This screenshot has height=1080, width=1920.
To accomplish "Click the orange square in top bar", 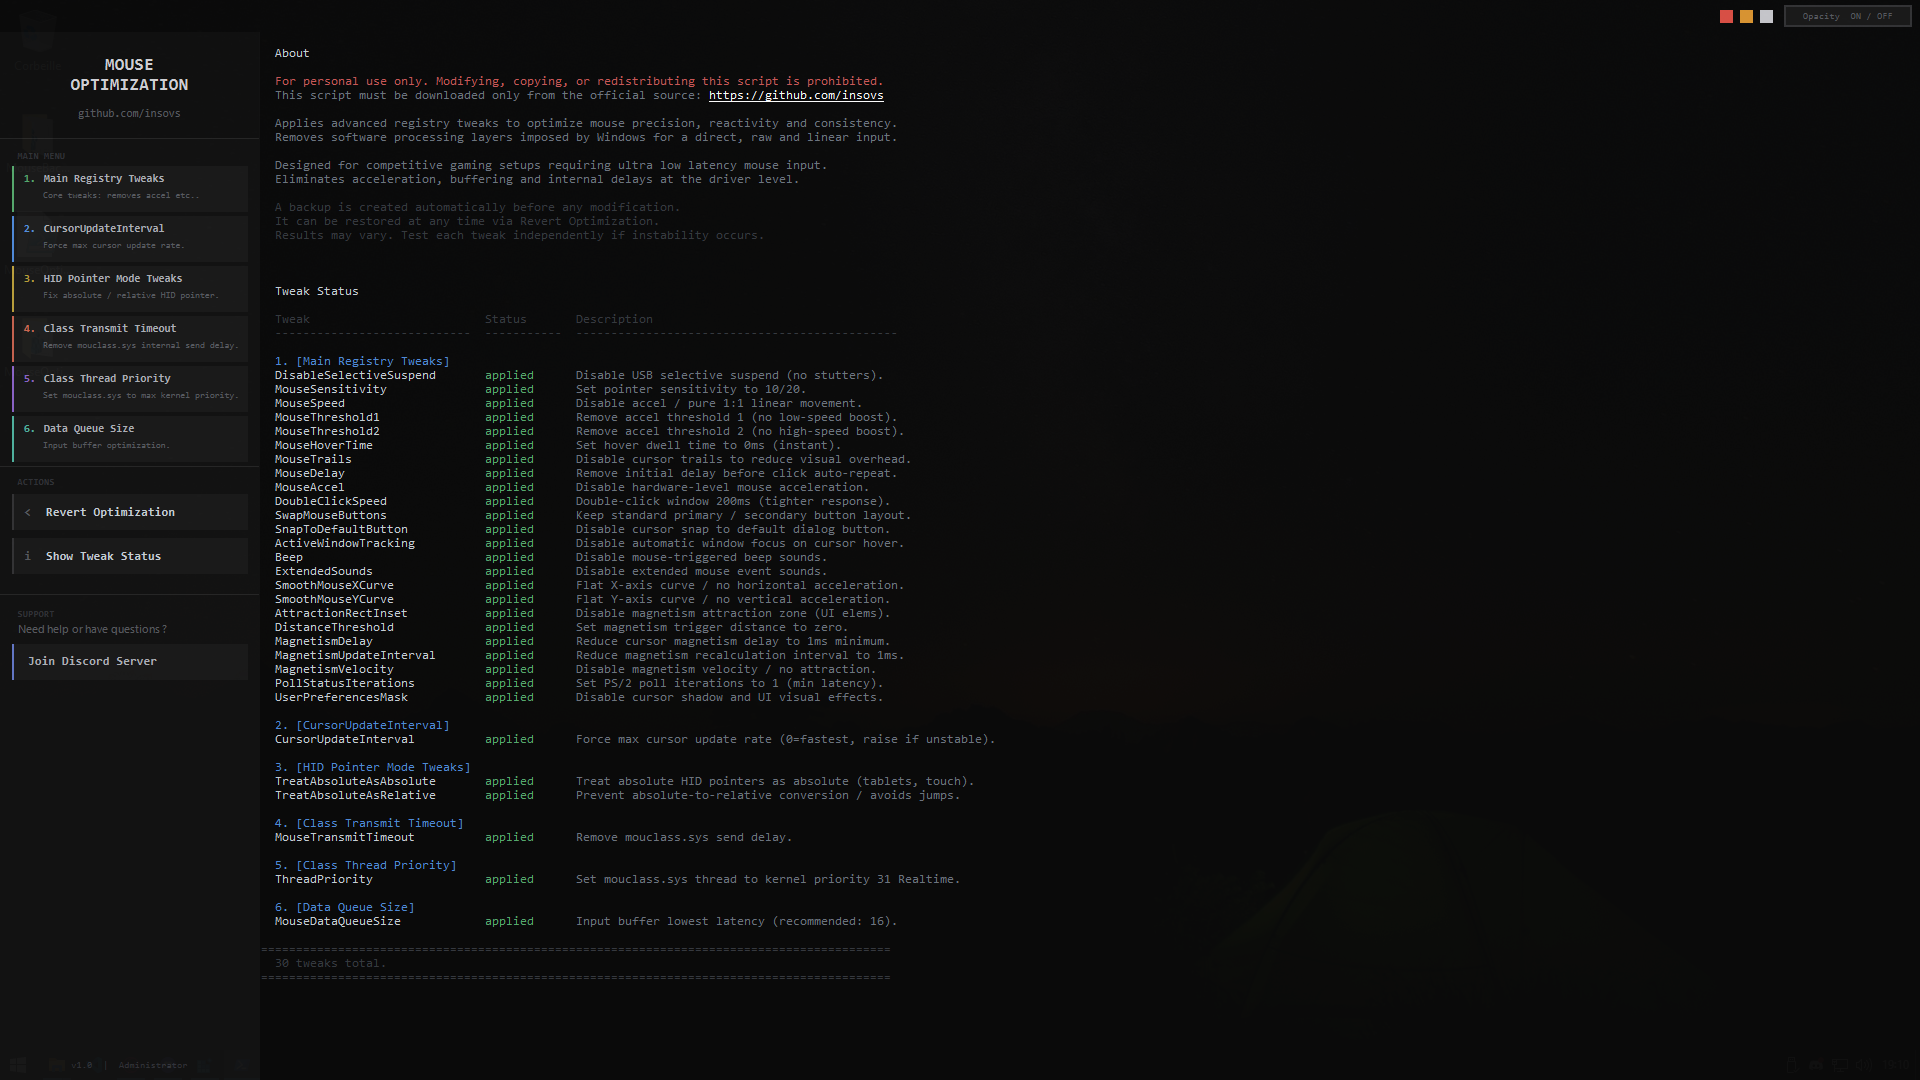I will pyautogui.click(x=1746, y=16).
